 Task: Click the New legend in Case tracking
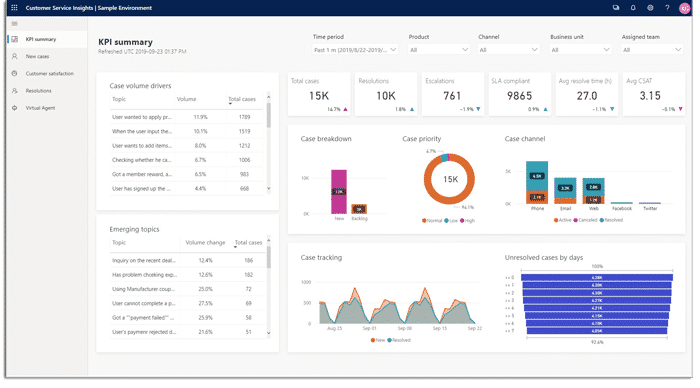pos(378,340)
